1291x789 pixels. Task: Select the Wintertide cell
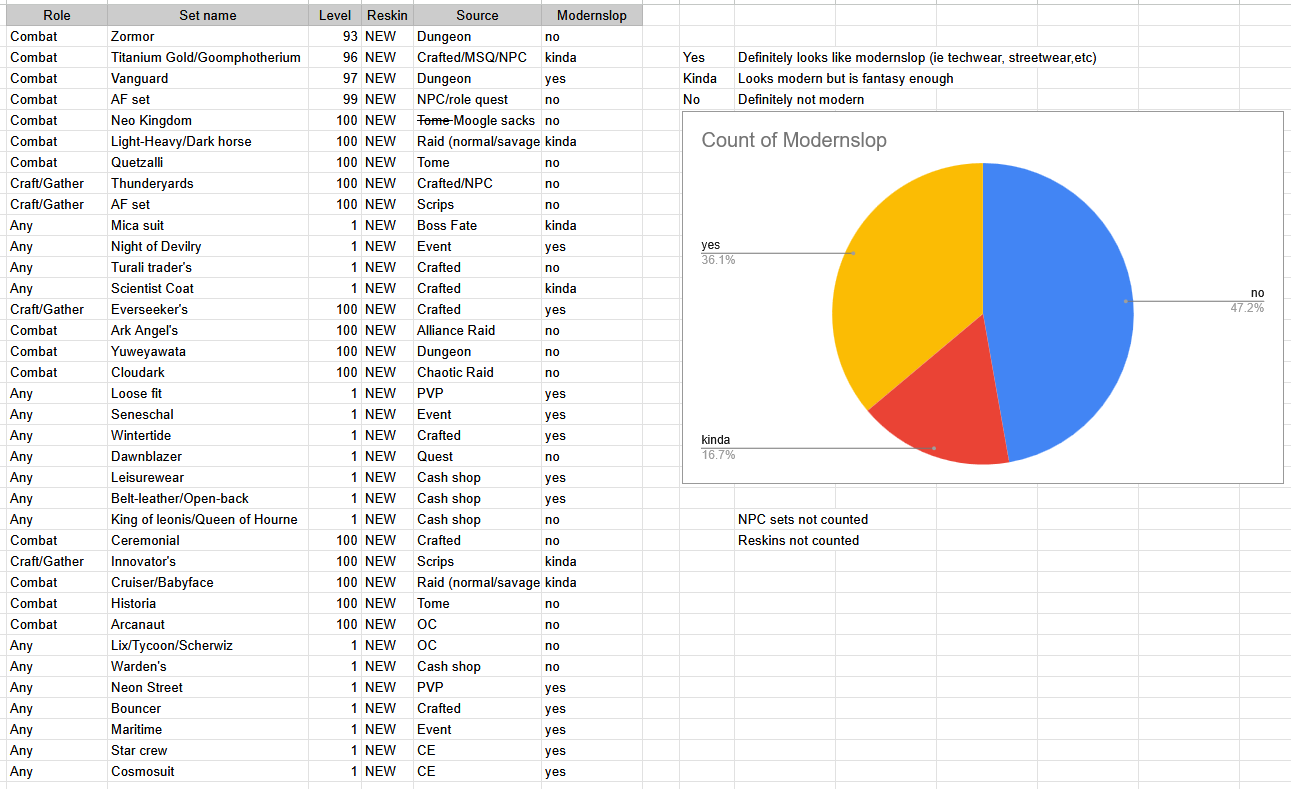208,435
